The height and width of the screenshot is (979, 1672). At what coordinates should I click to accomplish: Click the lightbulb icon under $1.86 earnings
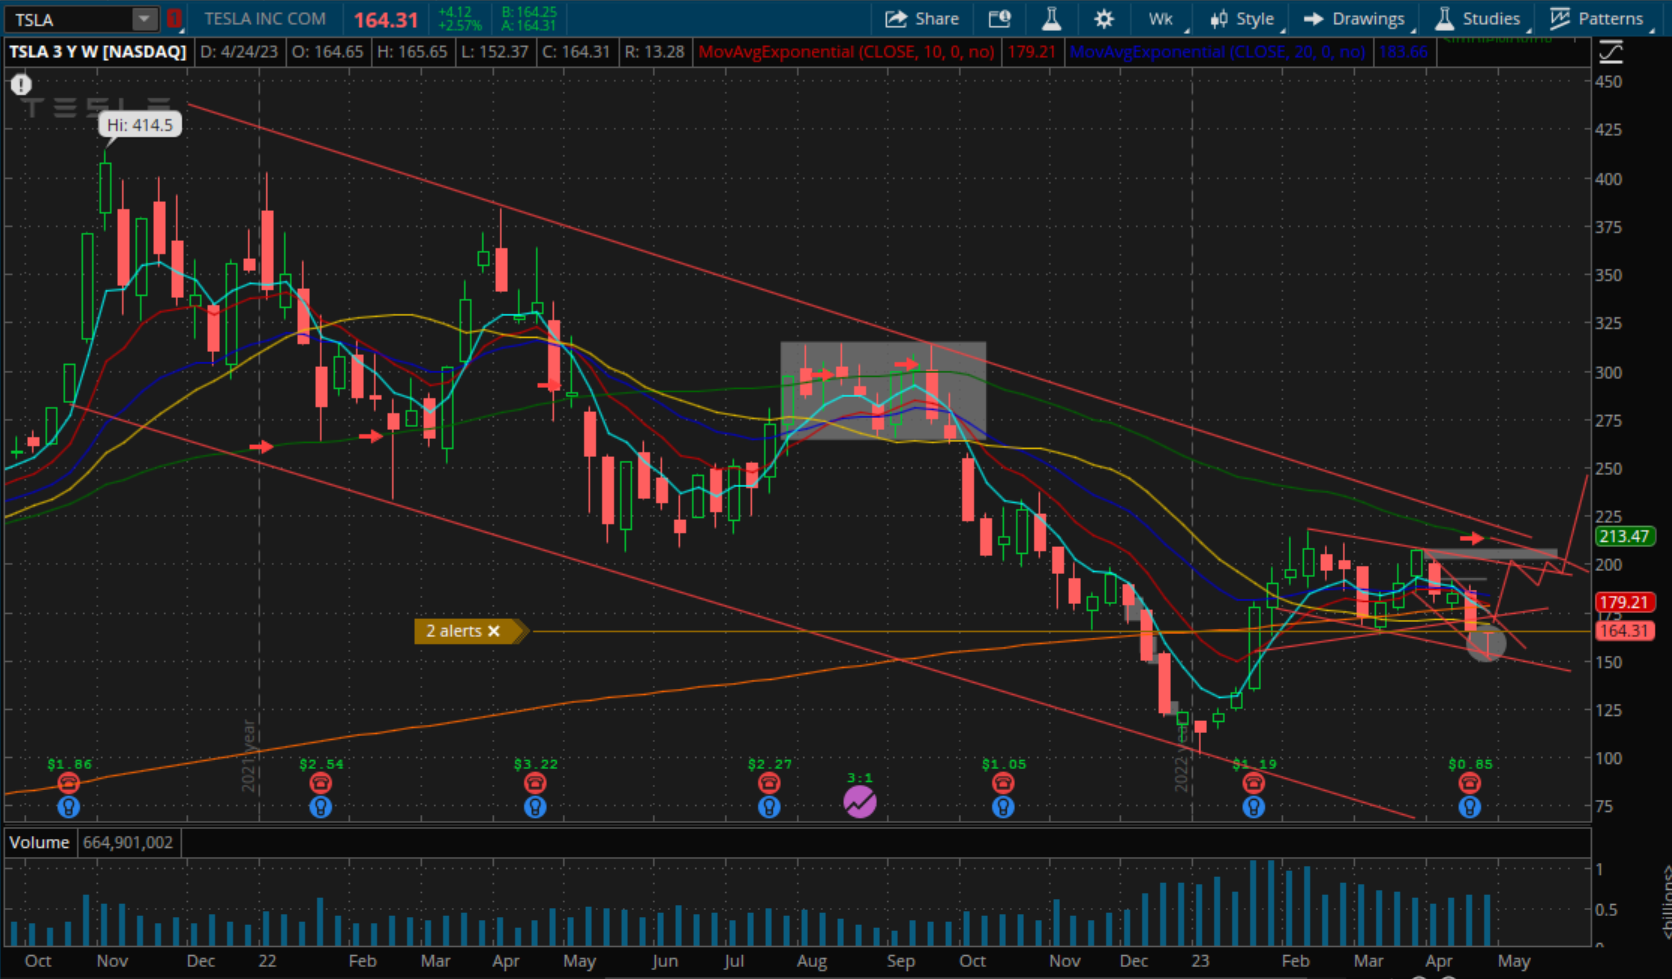68,807
